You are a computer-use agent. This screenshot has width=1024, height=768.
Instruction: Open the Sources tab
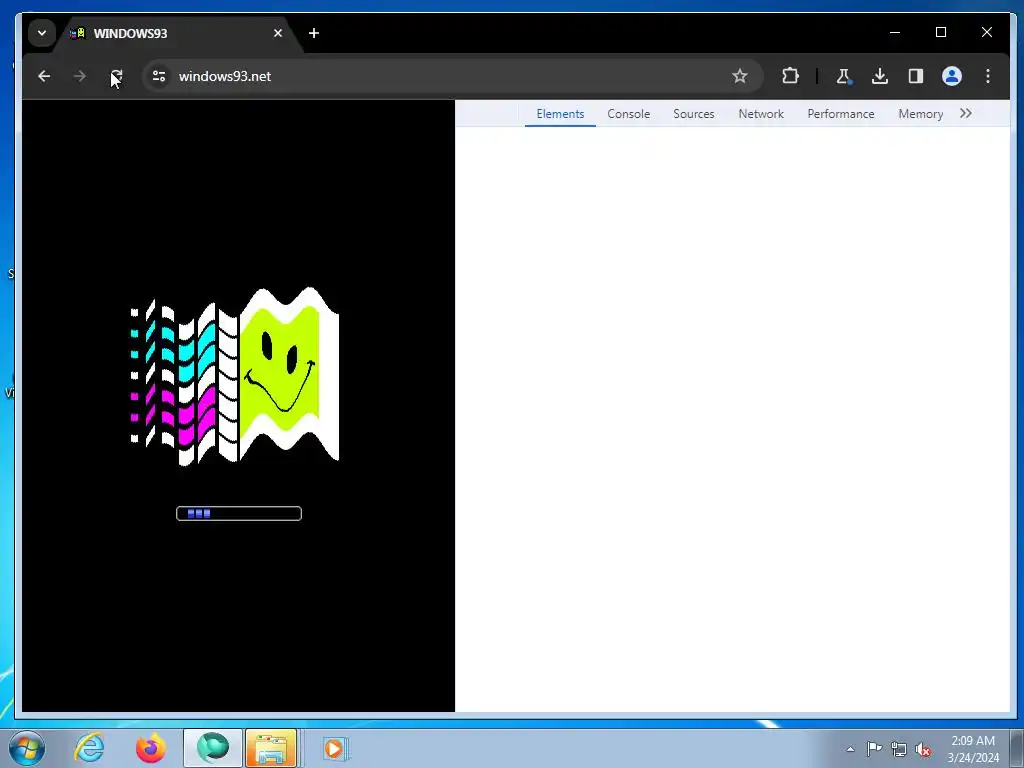click(x=694, y=114)
